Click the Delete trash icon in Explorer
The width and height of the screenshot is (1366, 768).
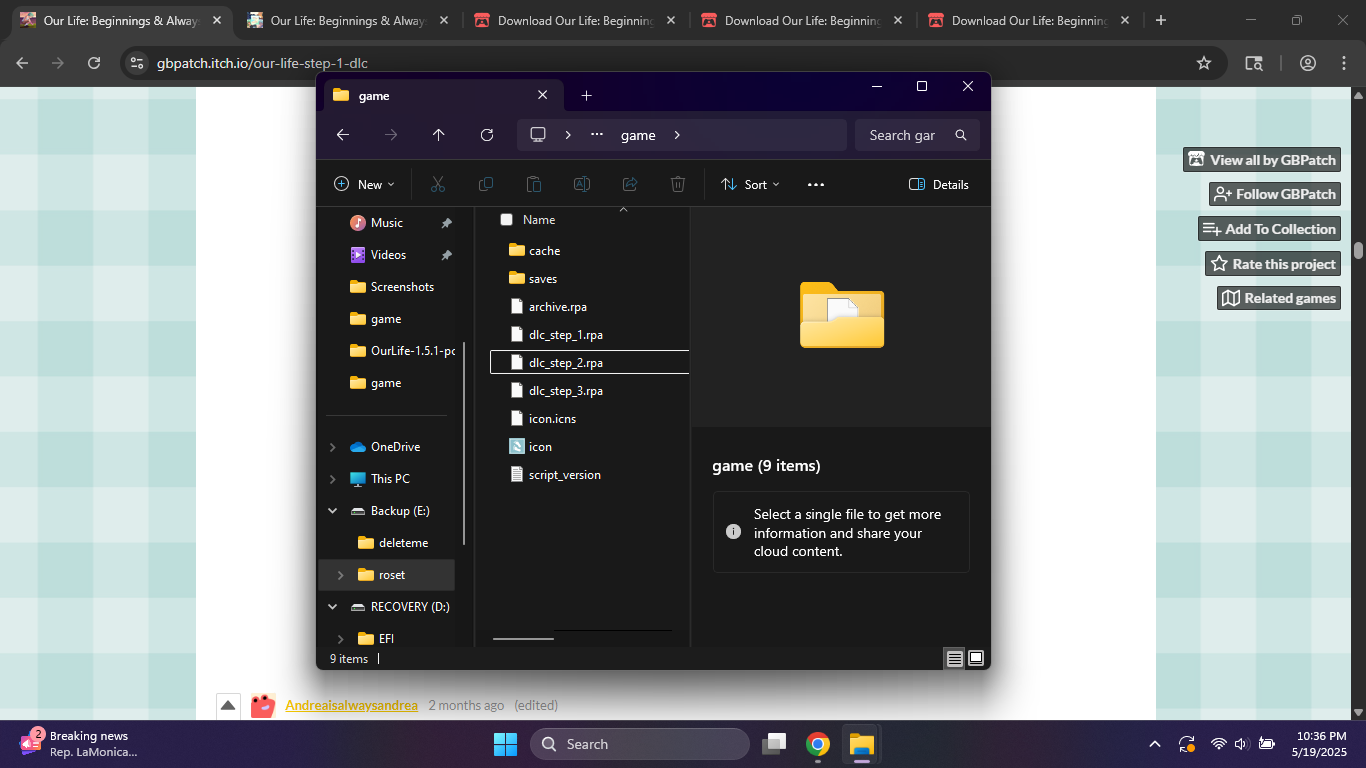(x=678, y=184)
